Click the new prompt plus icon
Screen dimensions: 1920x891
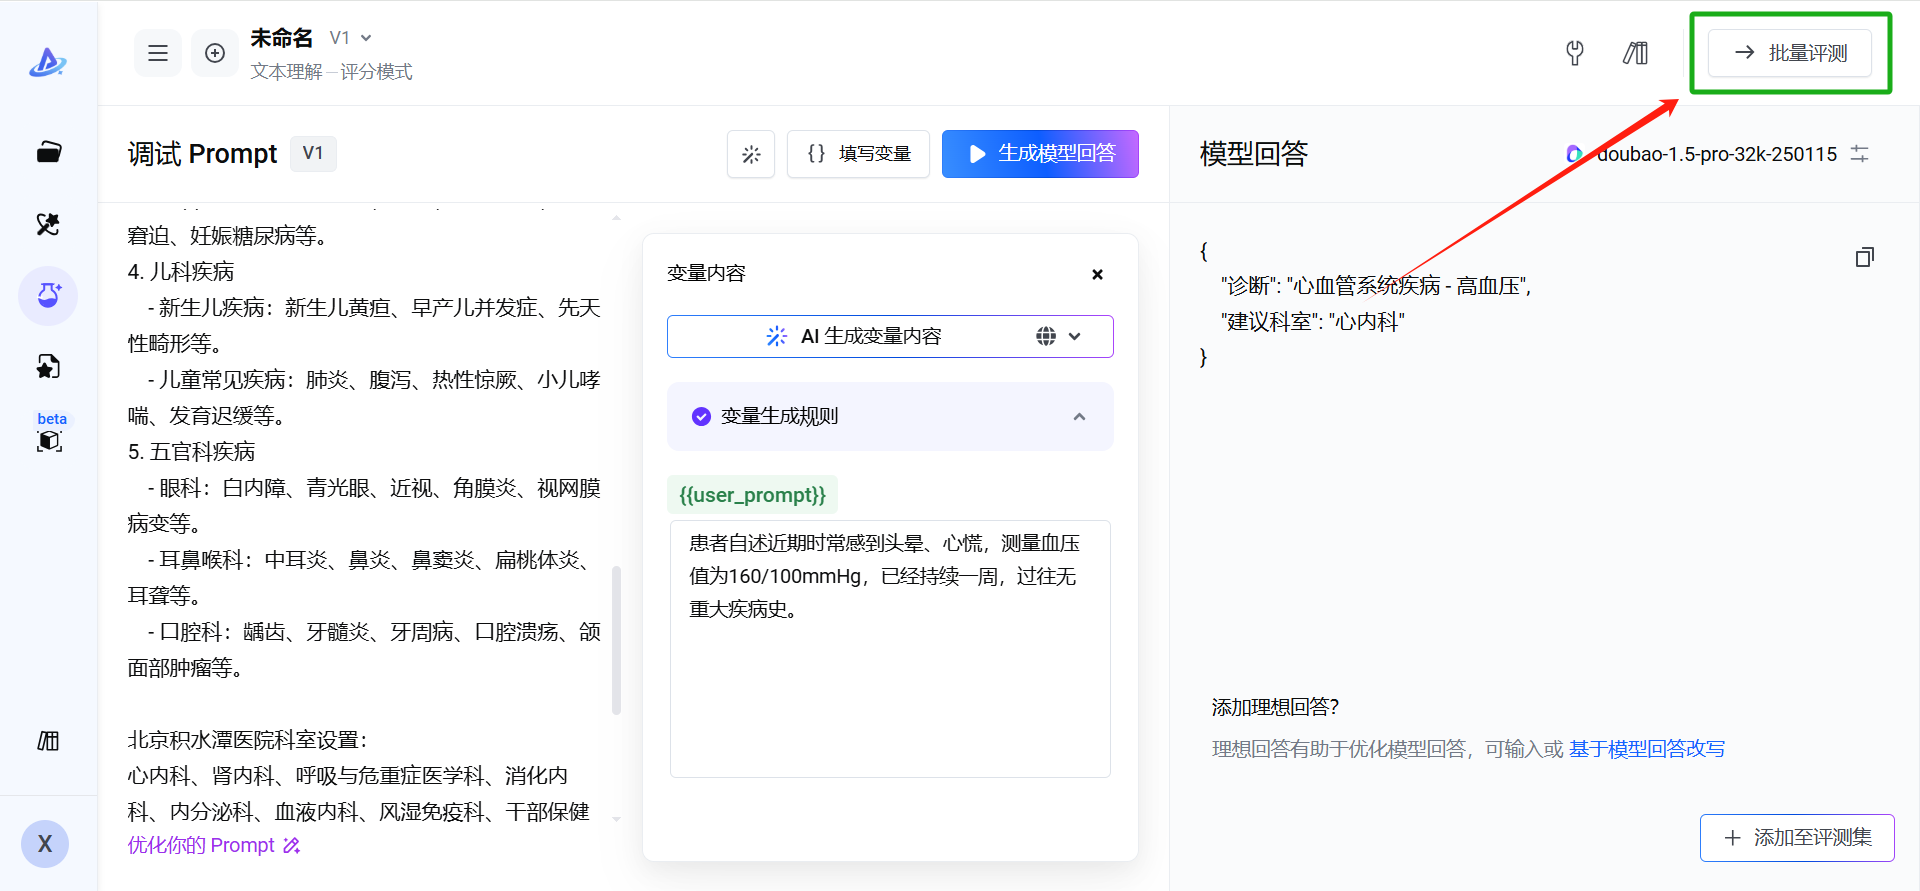pos(215,53)
